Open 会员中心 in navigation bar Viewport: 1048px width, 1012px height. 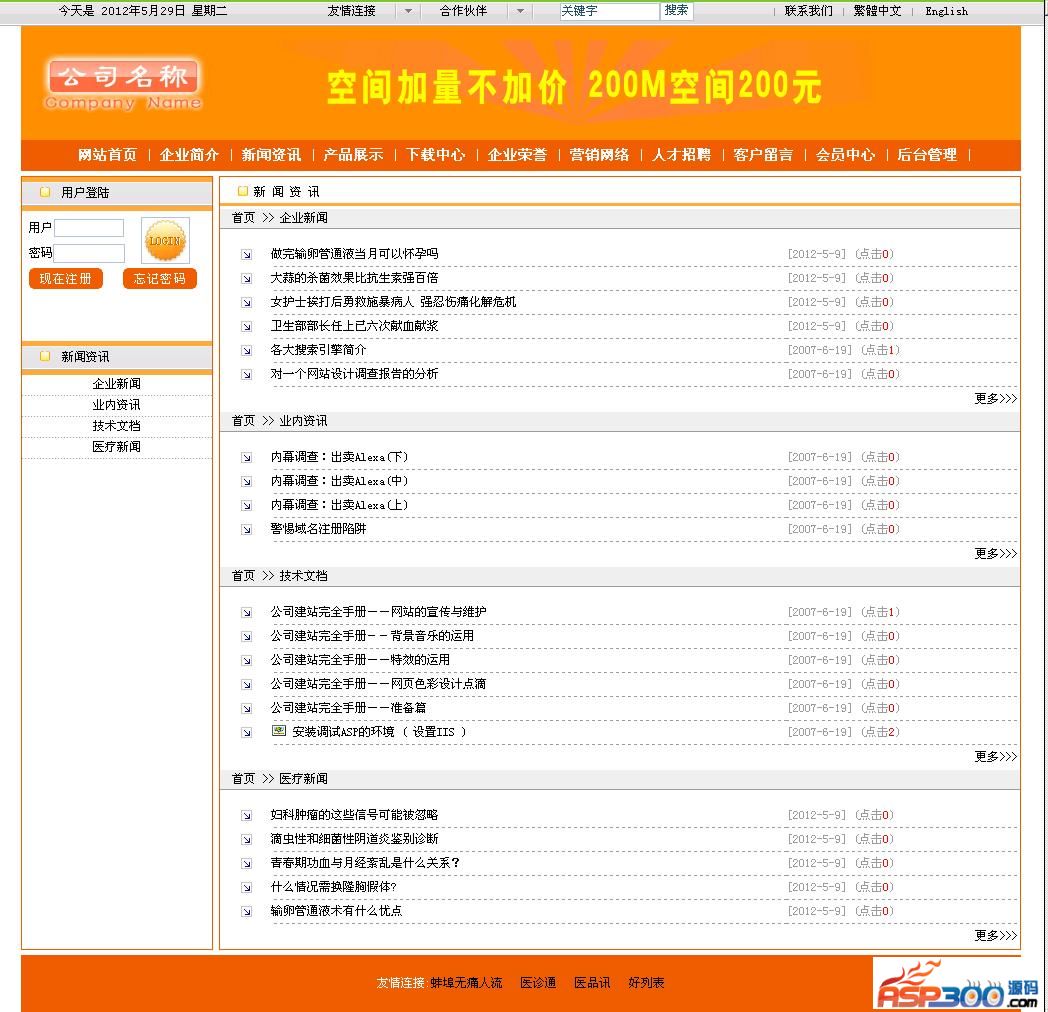[x=845, y=155]
